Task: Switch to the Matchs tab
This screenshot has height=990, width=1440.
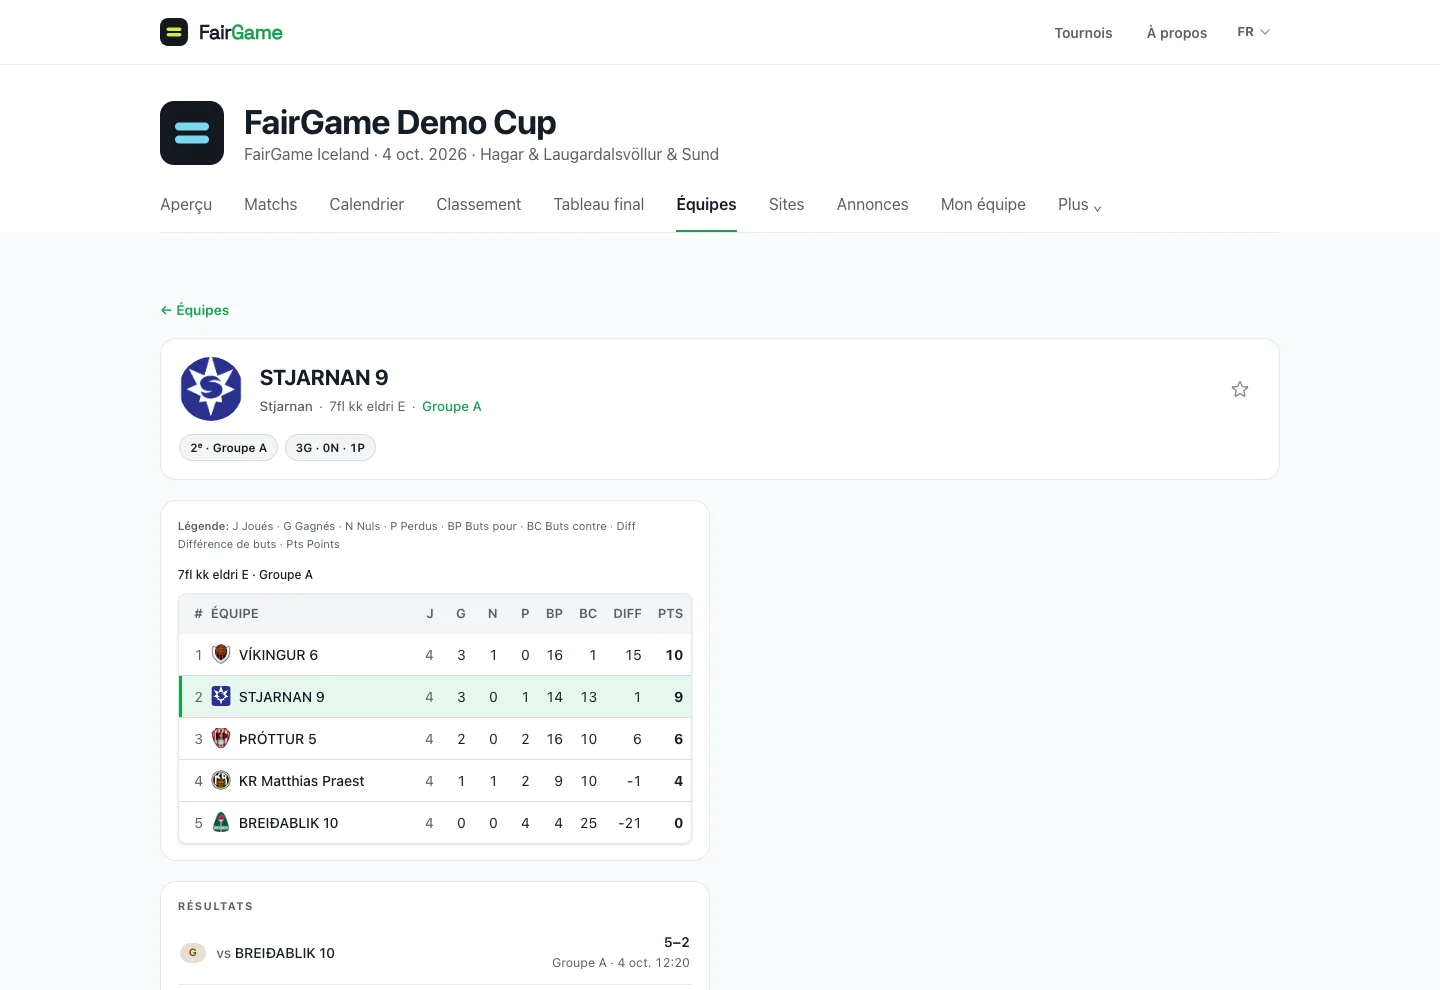Action: point(271,205)
